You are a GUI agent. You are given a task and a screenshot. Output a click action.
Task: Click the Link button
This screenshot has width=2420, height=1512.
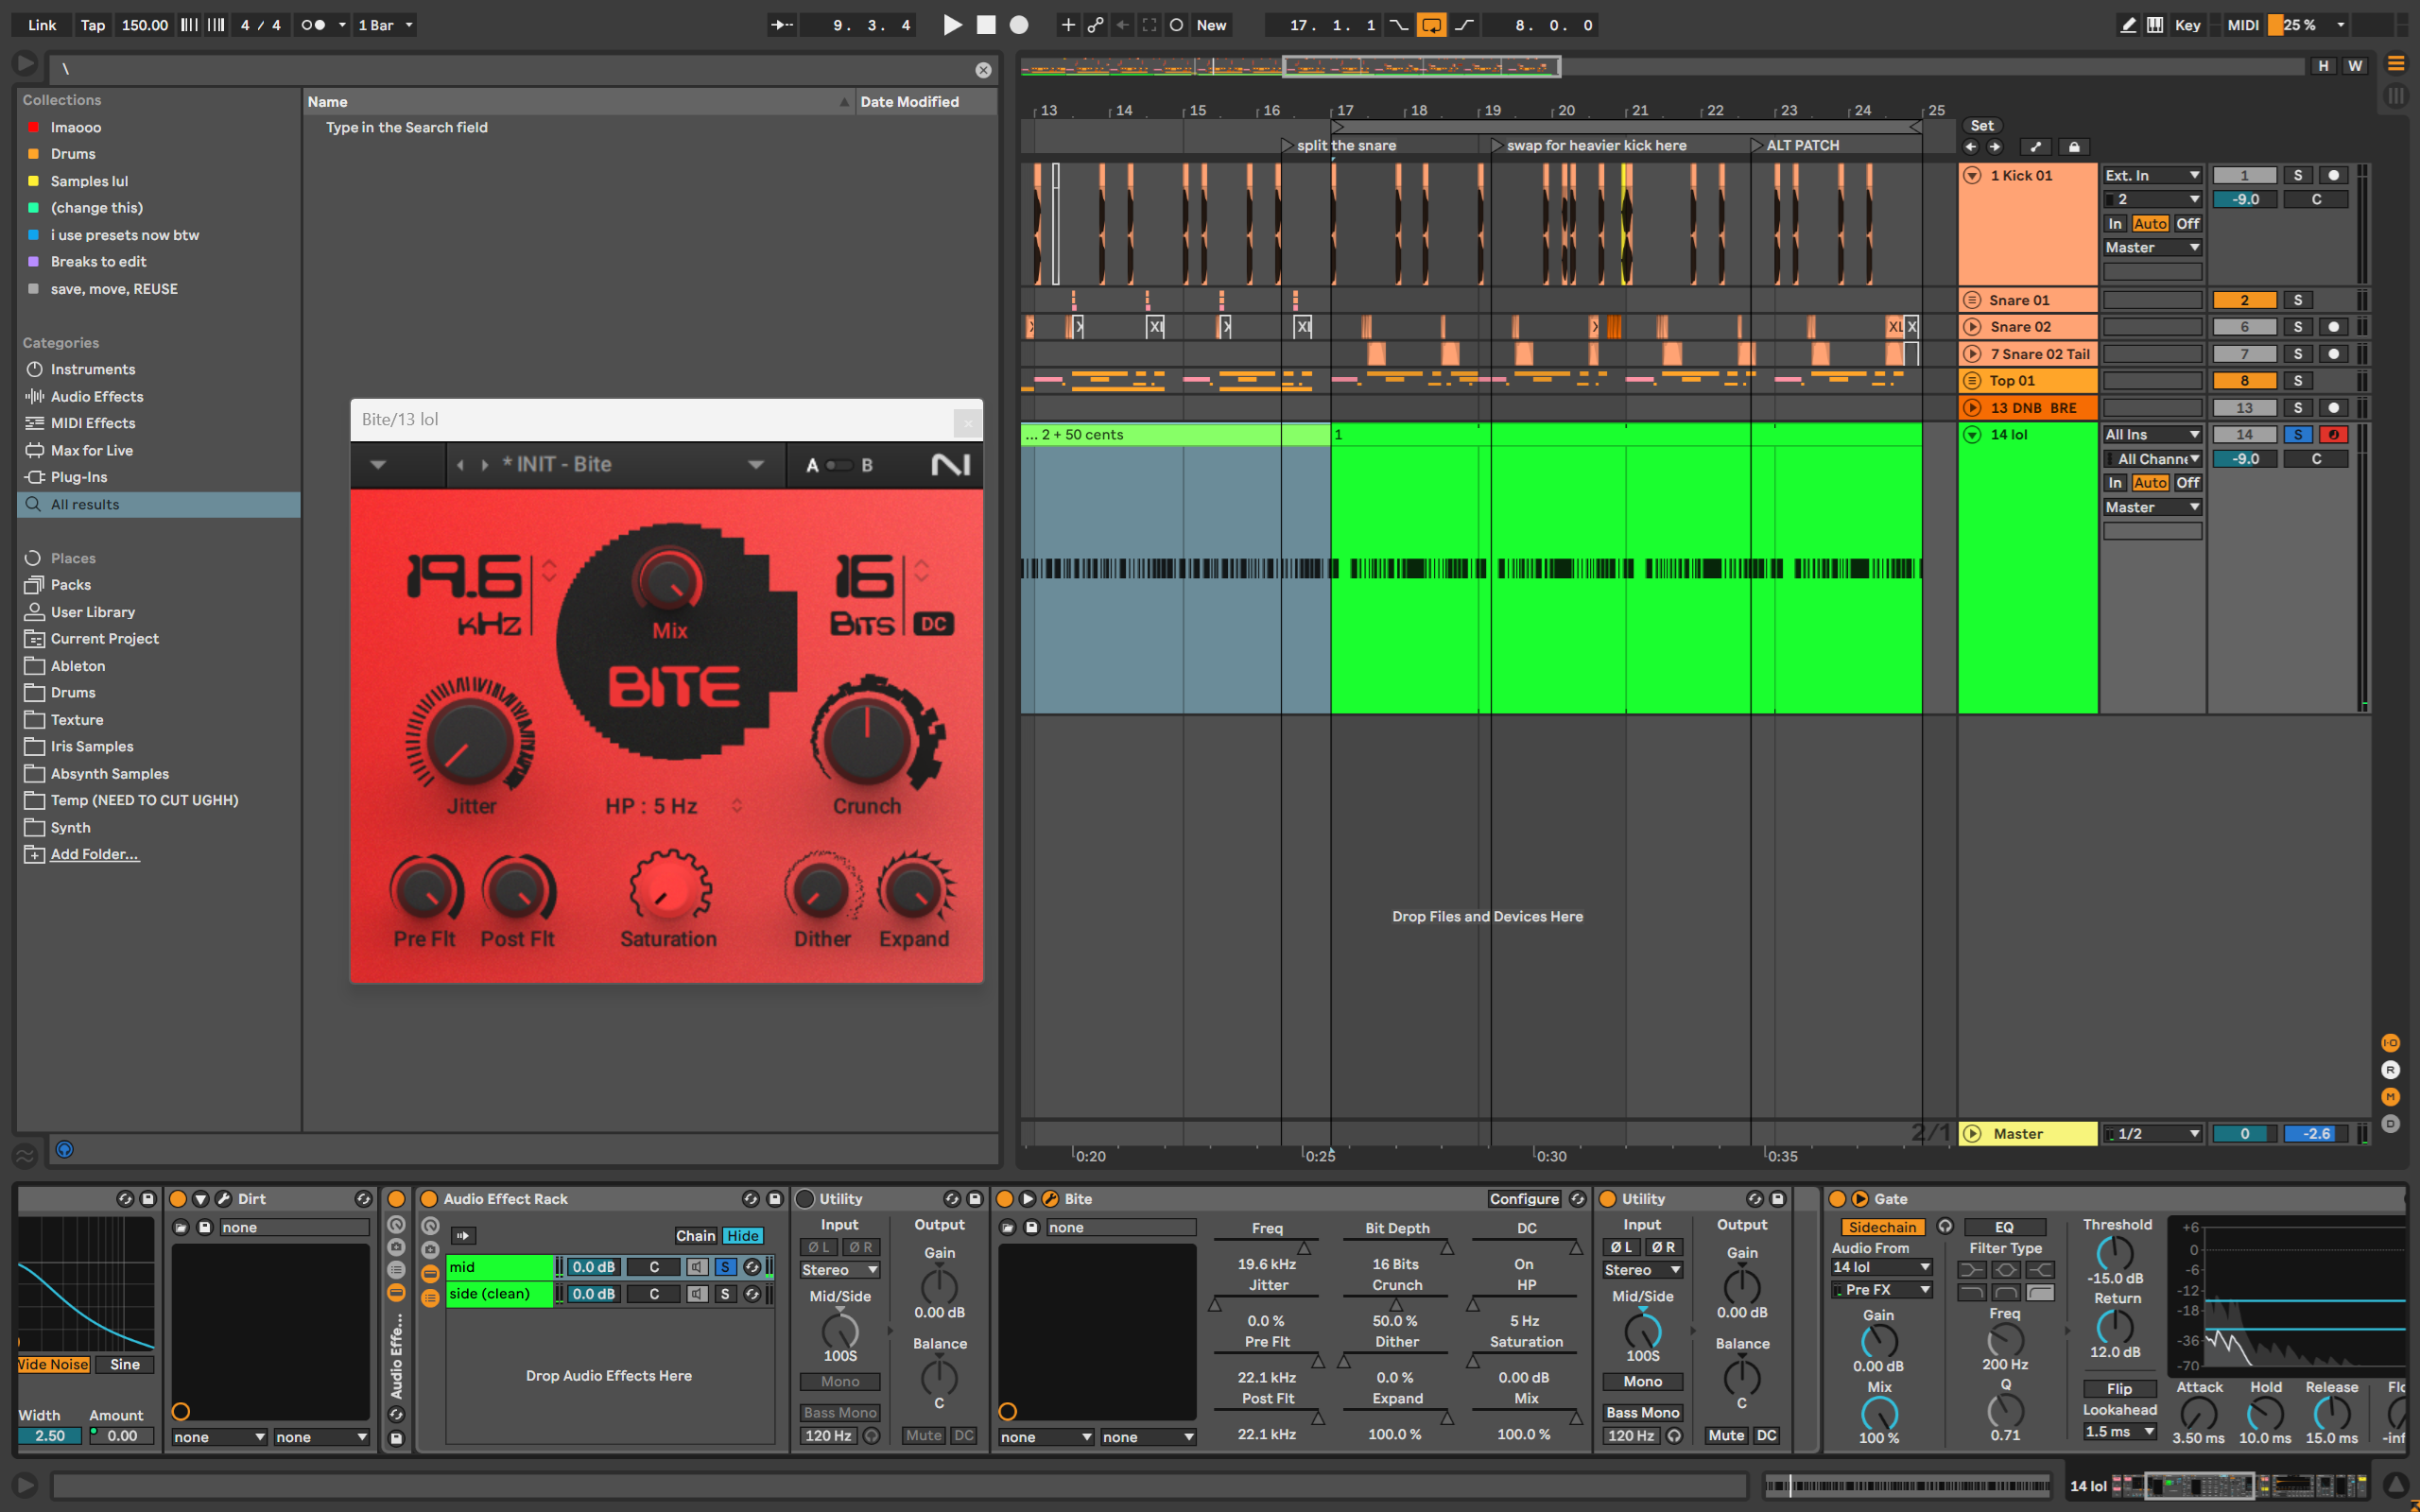pyautogui.click(x=42, y=25)
